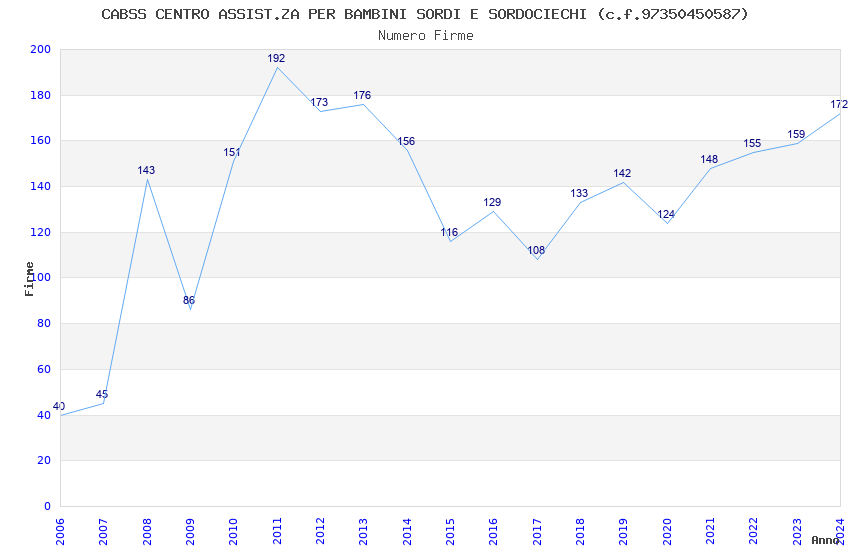The width and height of the screenshot is (850, 550).
Task: Click the x-axis year 2019
Action: tap(623, 532)
